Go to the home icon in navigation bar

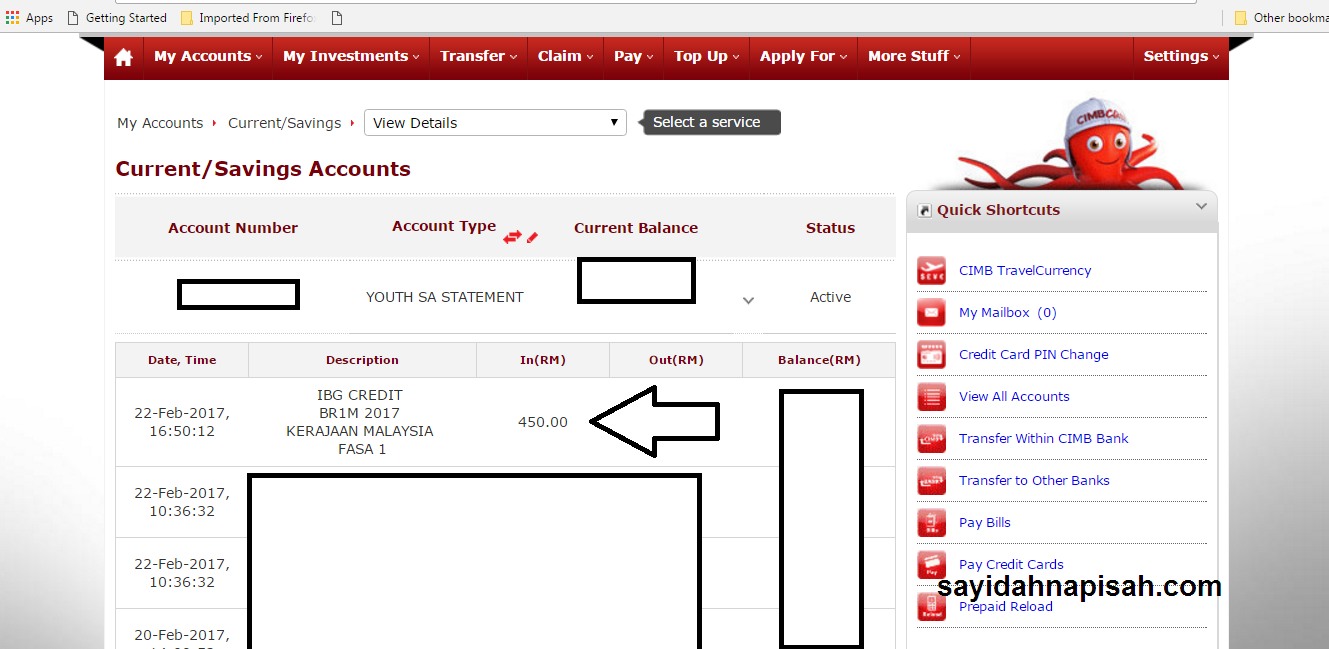tap(124, 57)
